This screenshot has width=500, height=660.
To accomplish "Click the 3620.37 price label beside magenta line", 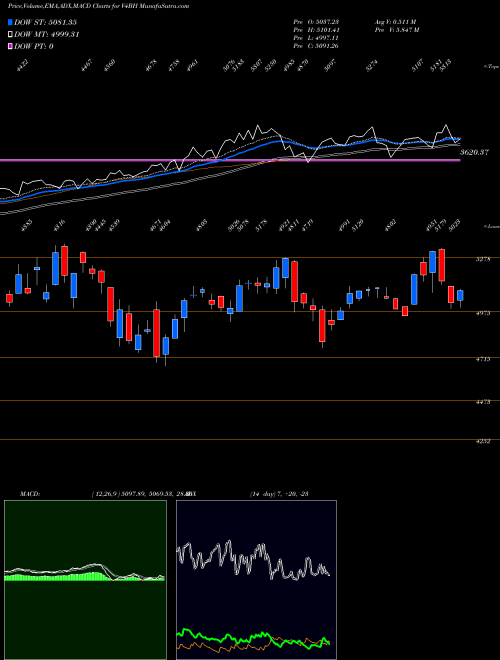I will pos(474,152).
